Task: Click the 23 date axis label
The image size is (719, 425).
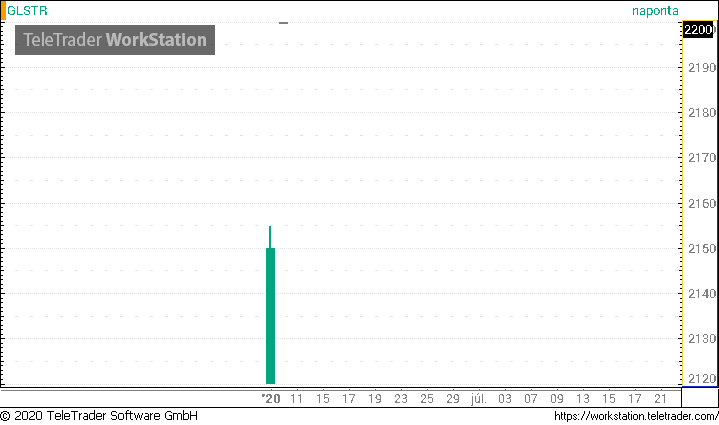Action: (x=401, y=398)
